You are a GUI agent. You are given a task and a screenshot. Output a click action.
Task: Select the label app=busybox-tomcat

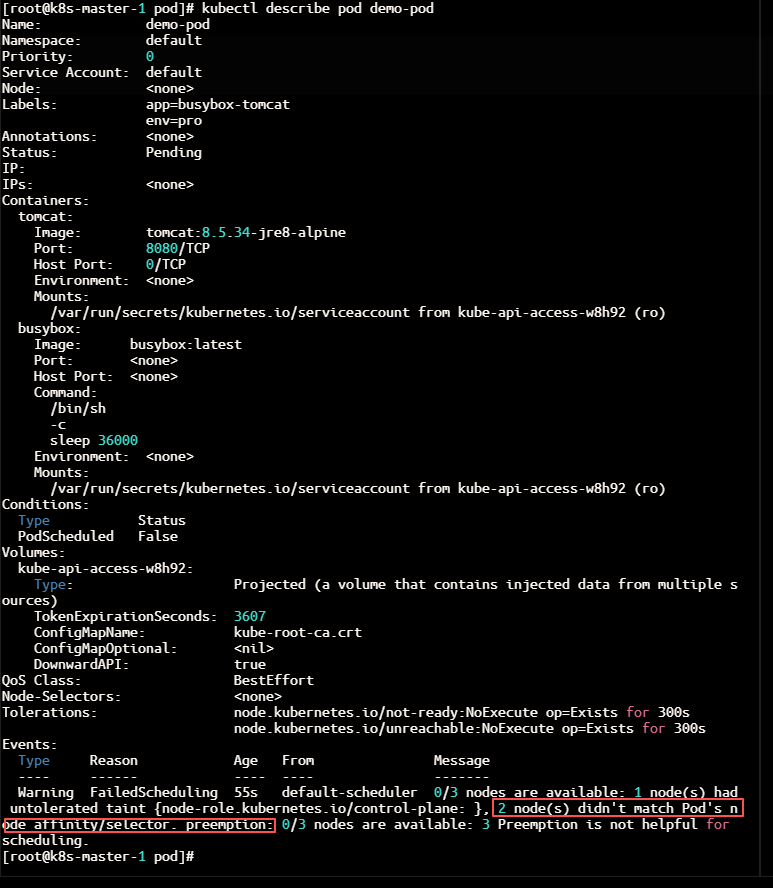click(217, 104)
